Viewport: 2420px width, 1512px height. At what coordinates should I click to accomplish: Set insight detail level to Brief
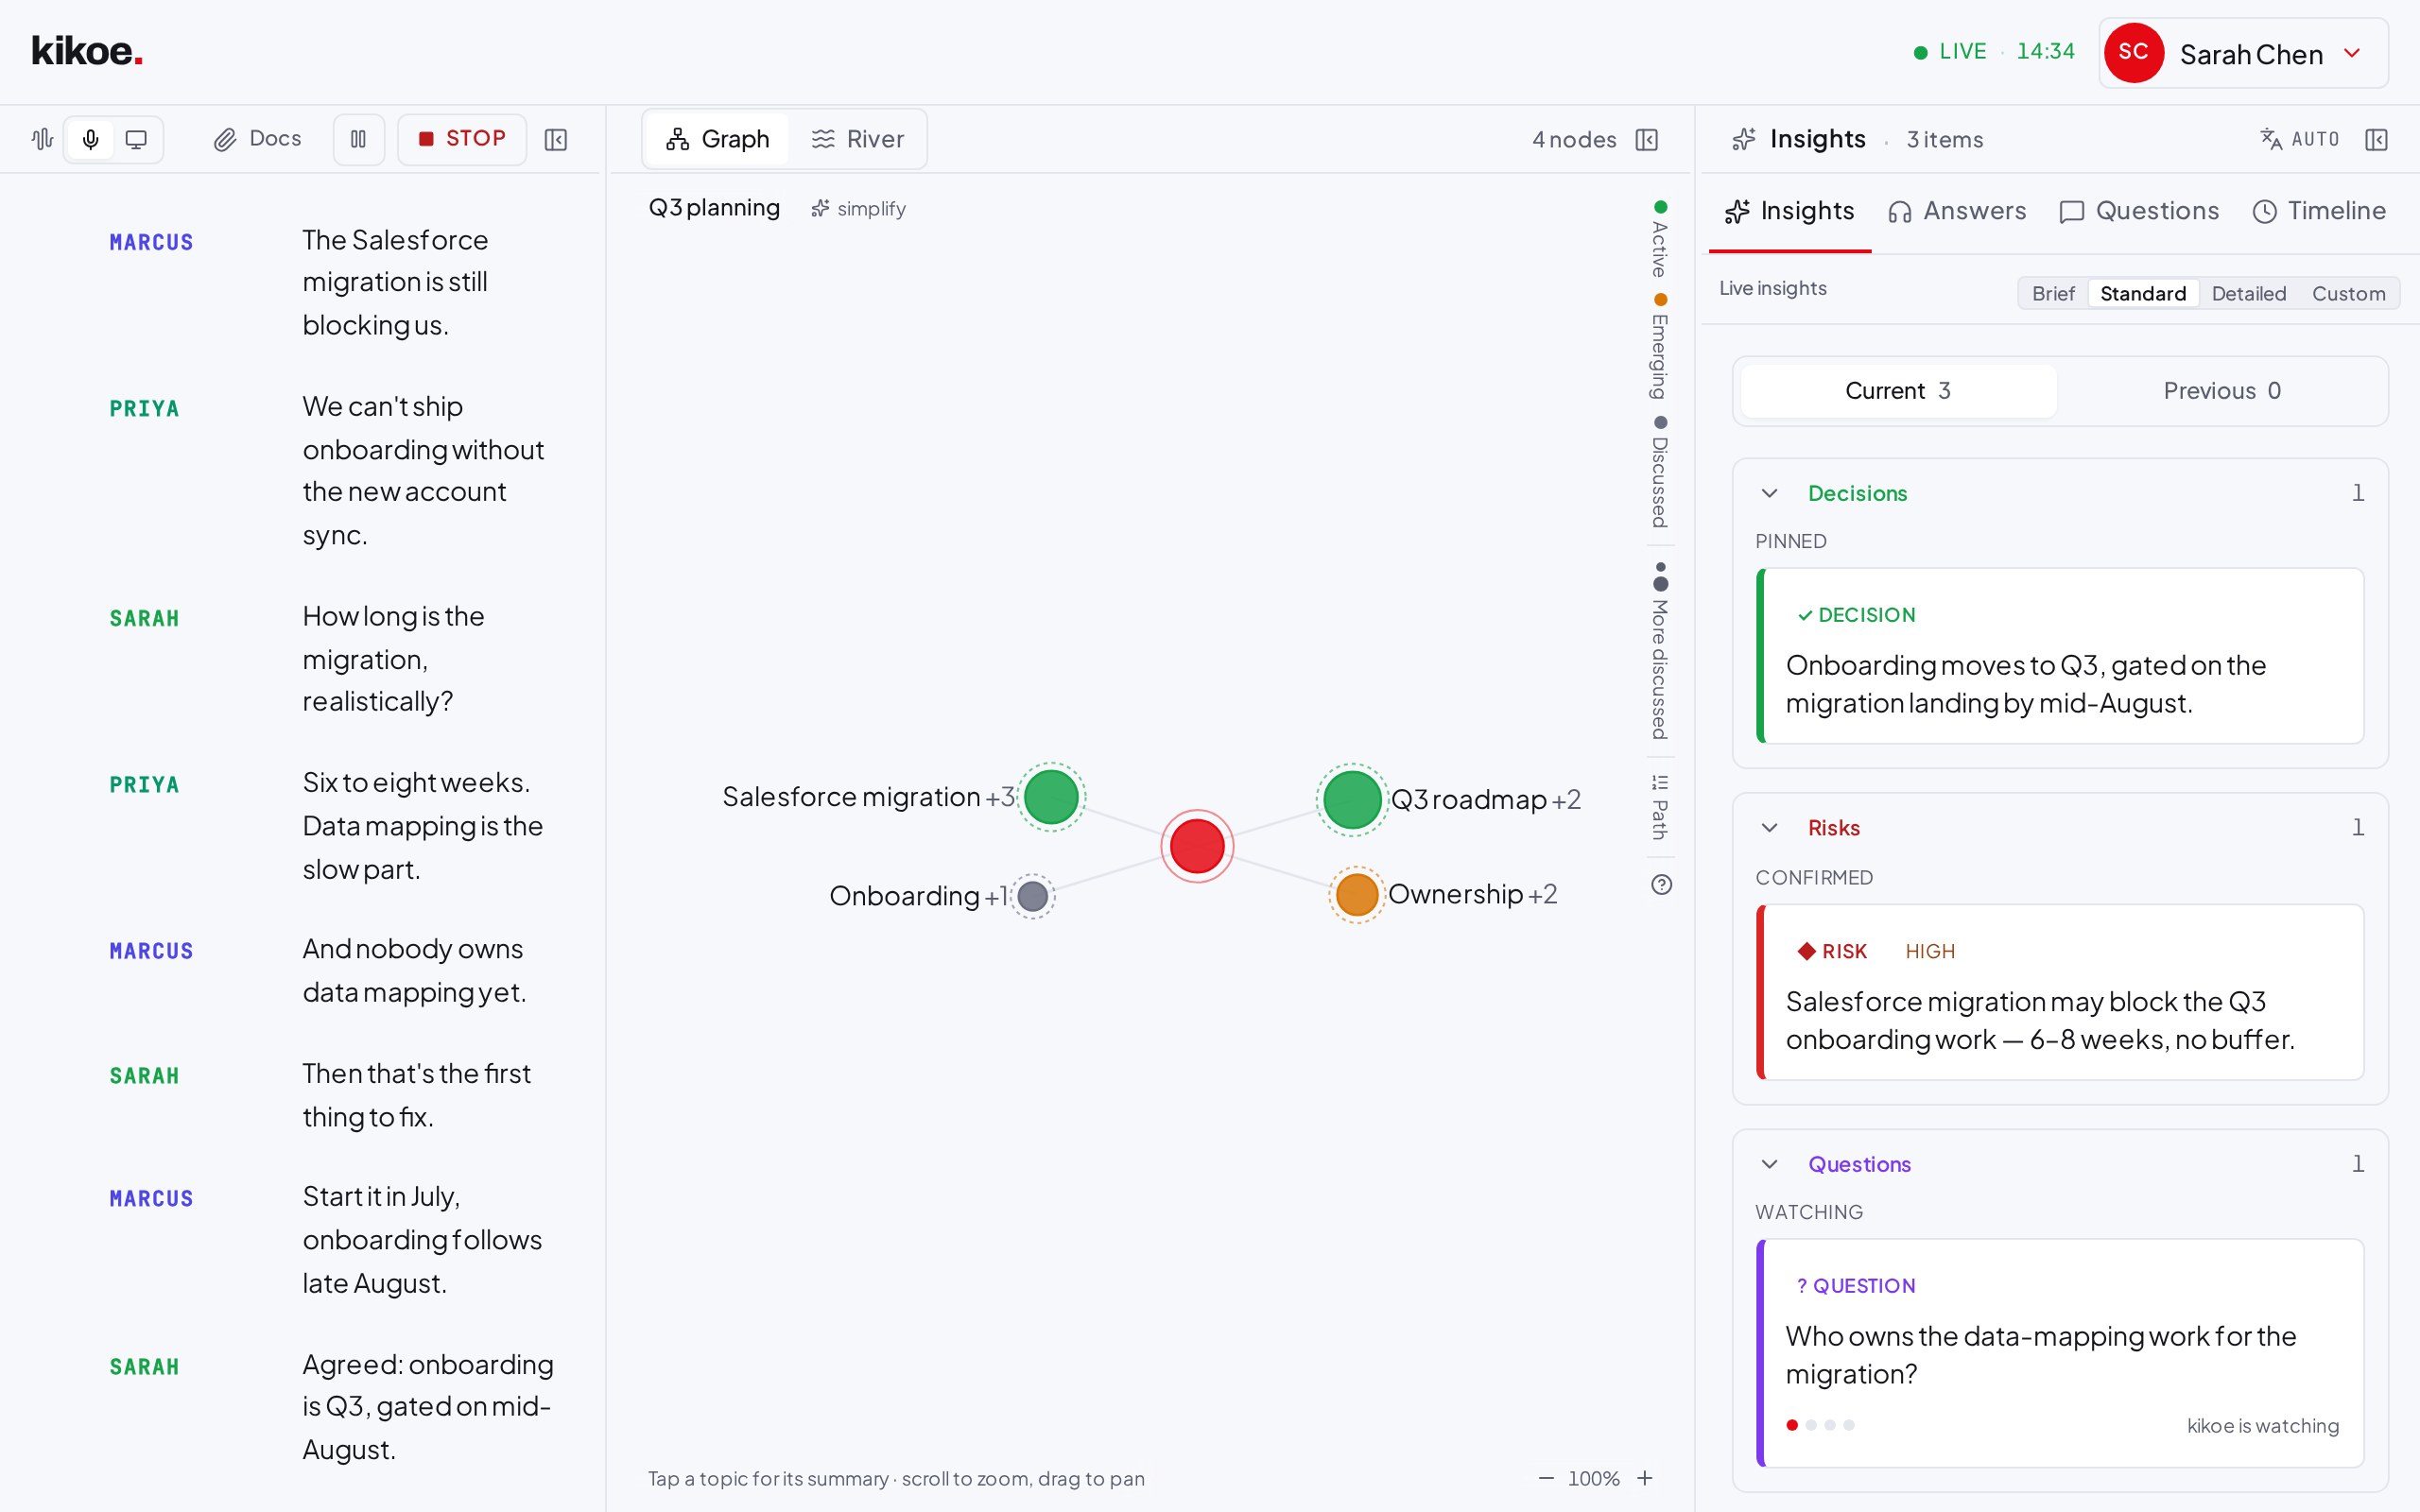pyautogui.click(x=2053, y=293)
